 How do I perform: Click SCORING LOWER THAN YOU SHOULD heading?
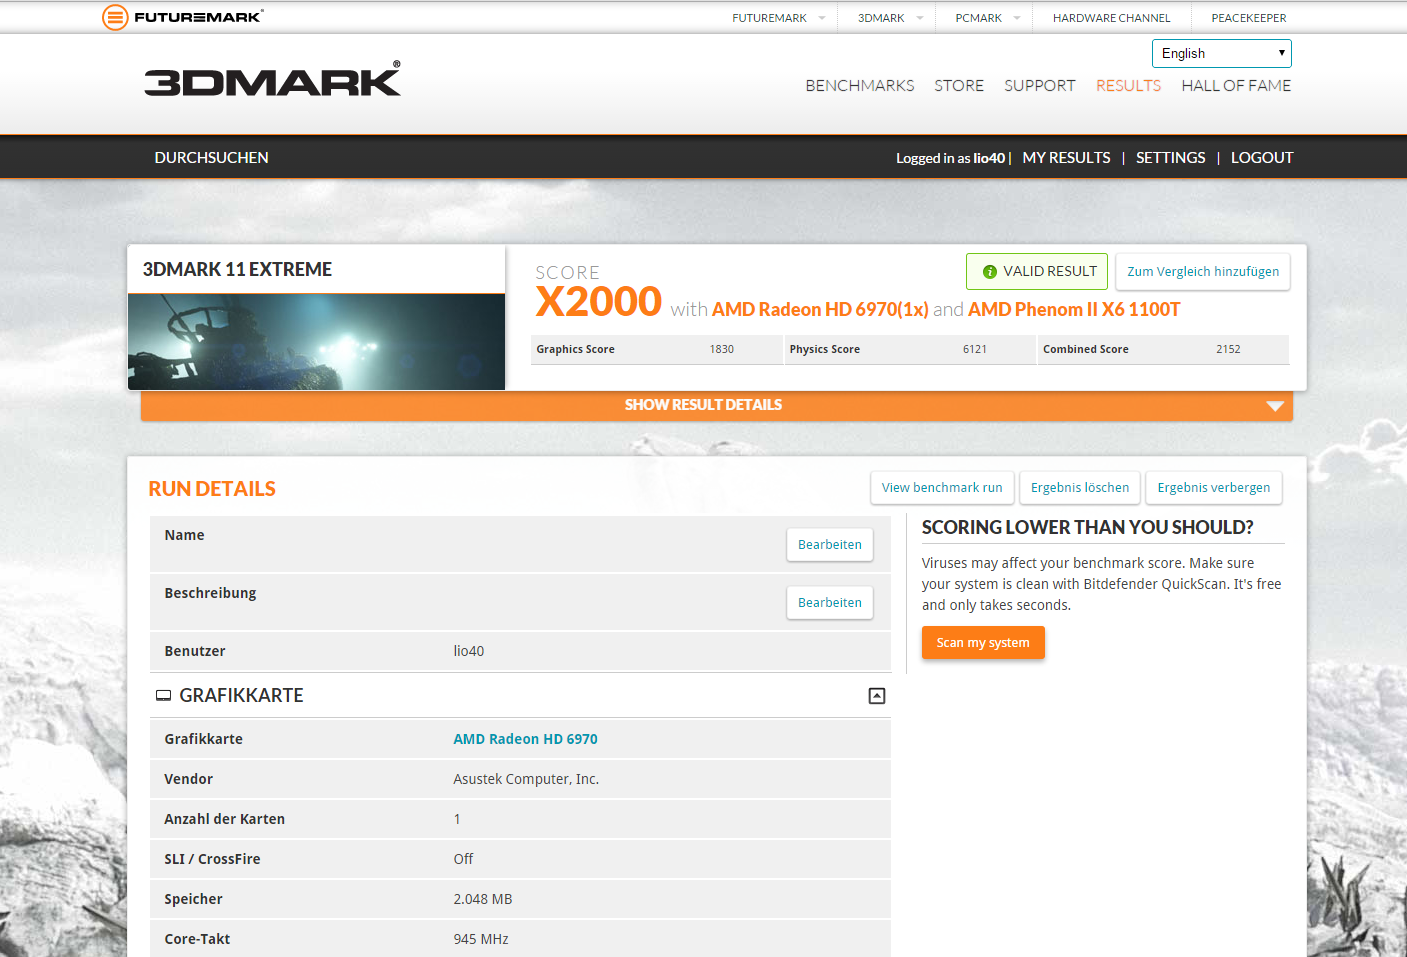(1088, 527)
